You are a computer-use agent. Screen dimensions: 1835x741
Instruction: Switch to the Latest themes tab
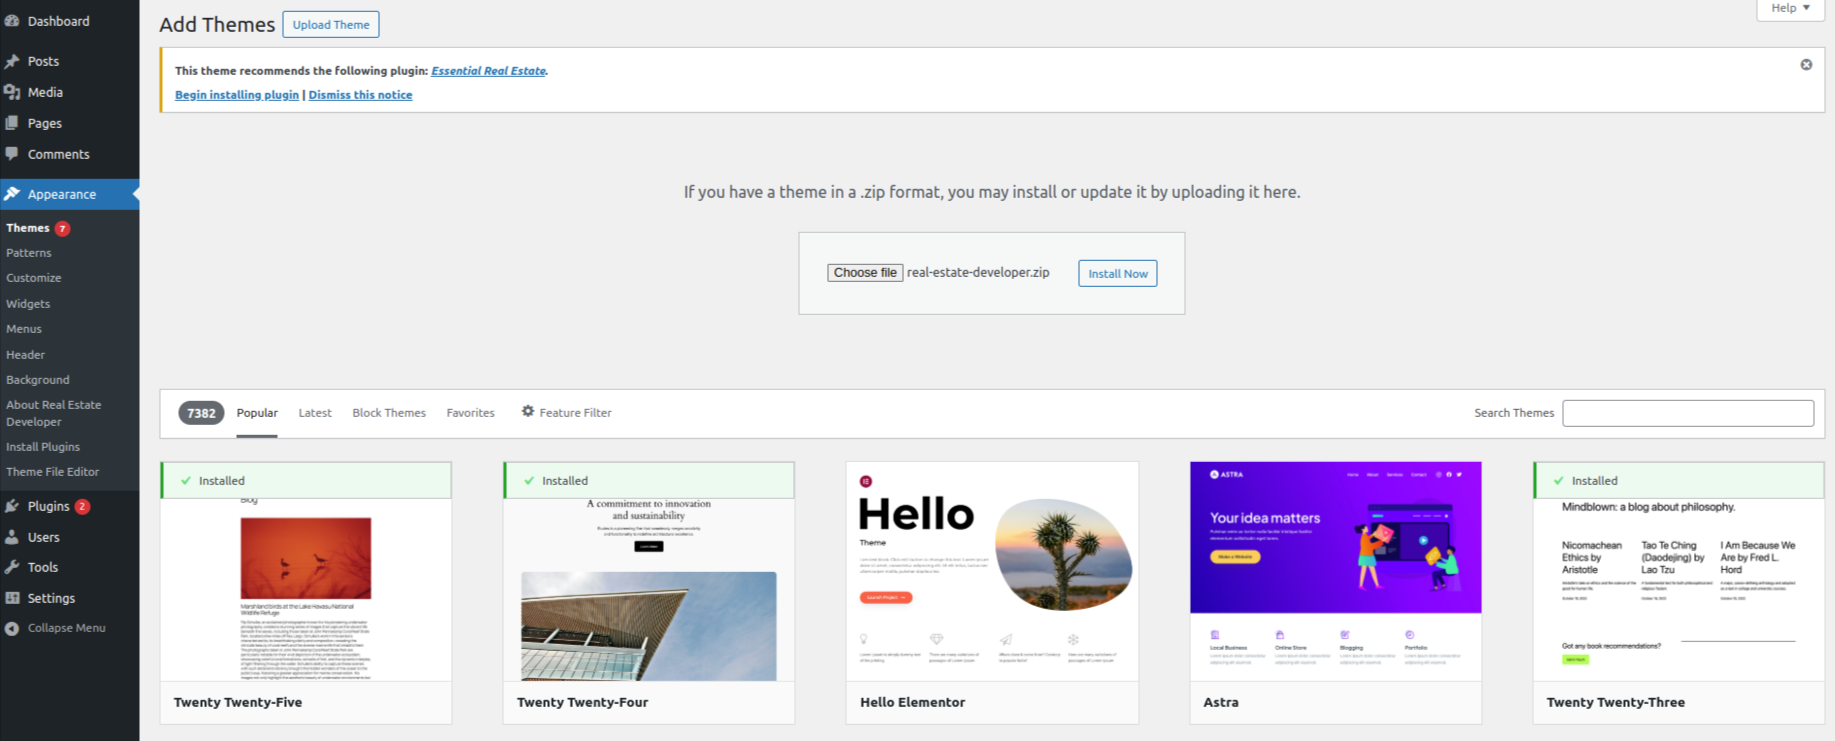[x=315, y=413]
